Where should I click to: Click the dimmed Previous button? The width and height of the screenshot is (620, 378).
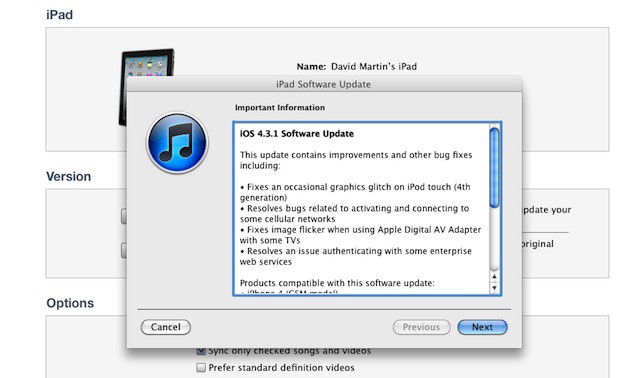(x=422, y=327)
